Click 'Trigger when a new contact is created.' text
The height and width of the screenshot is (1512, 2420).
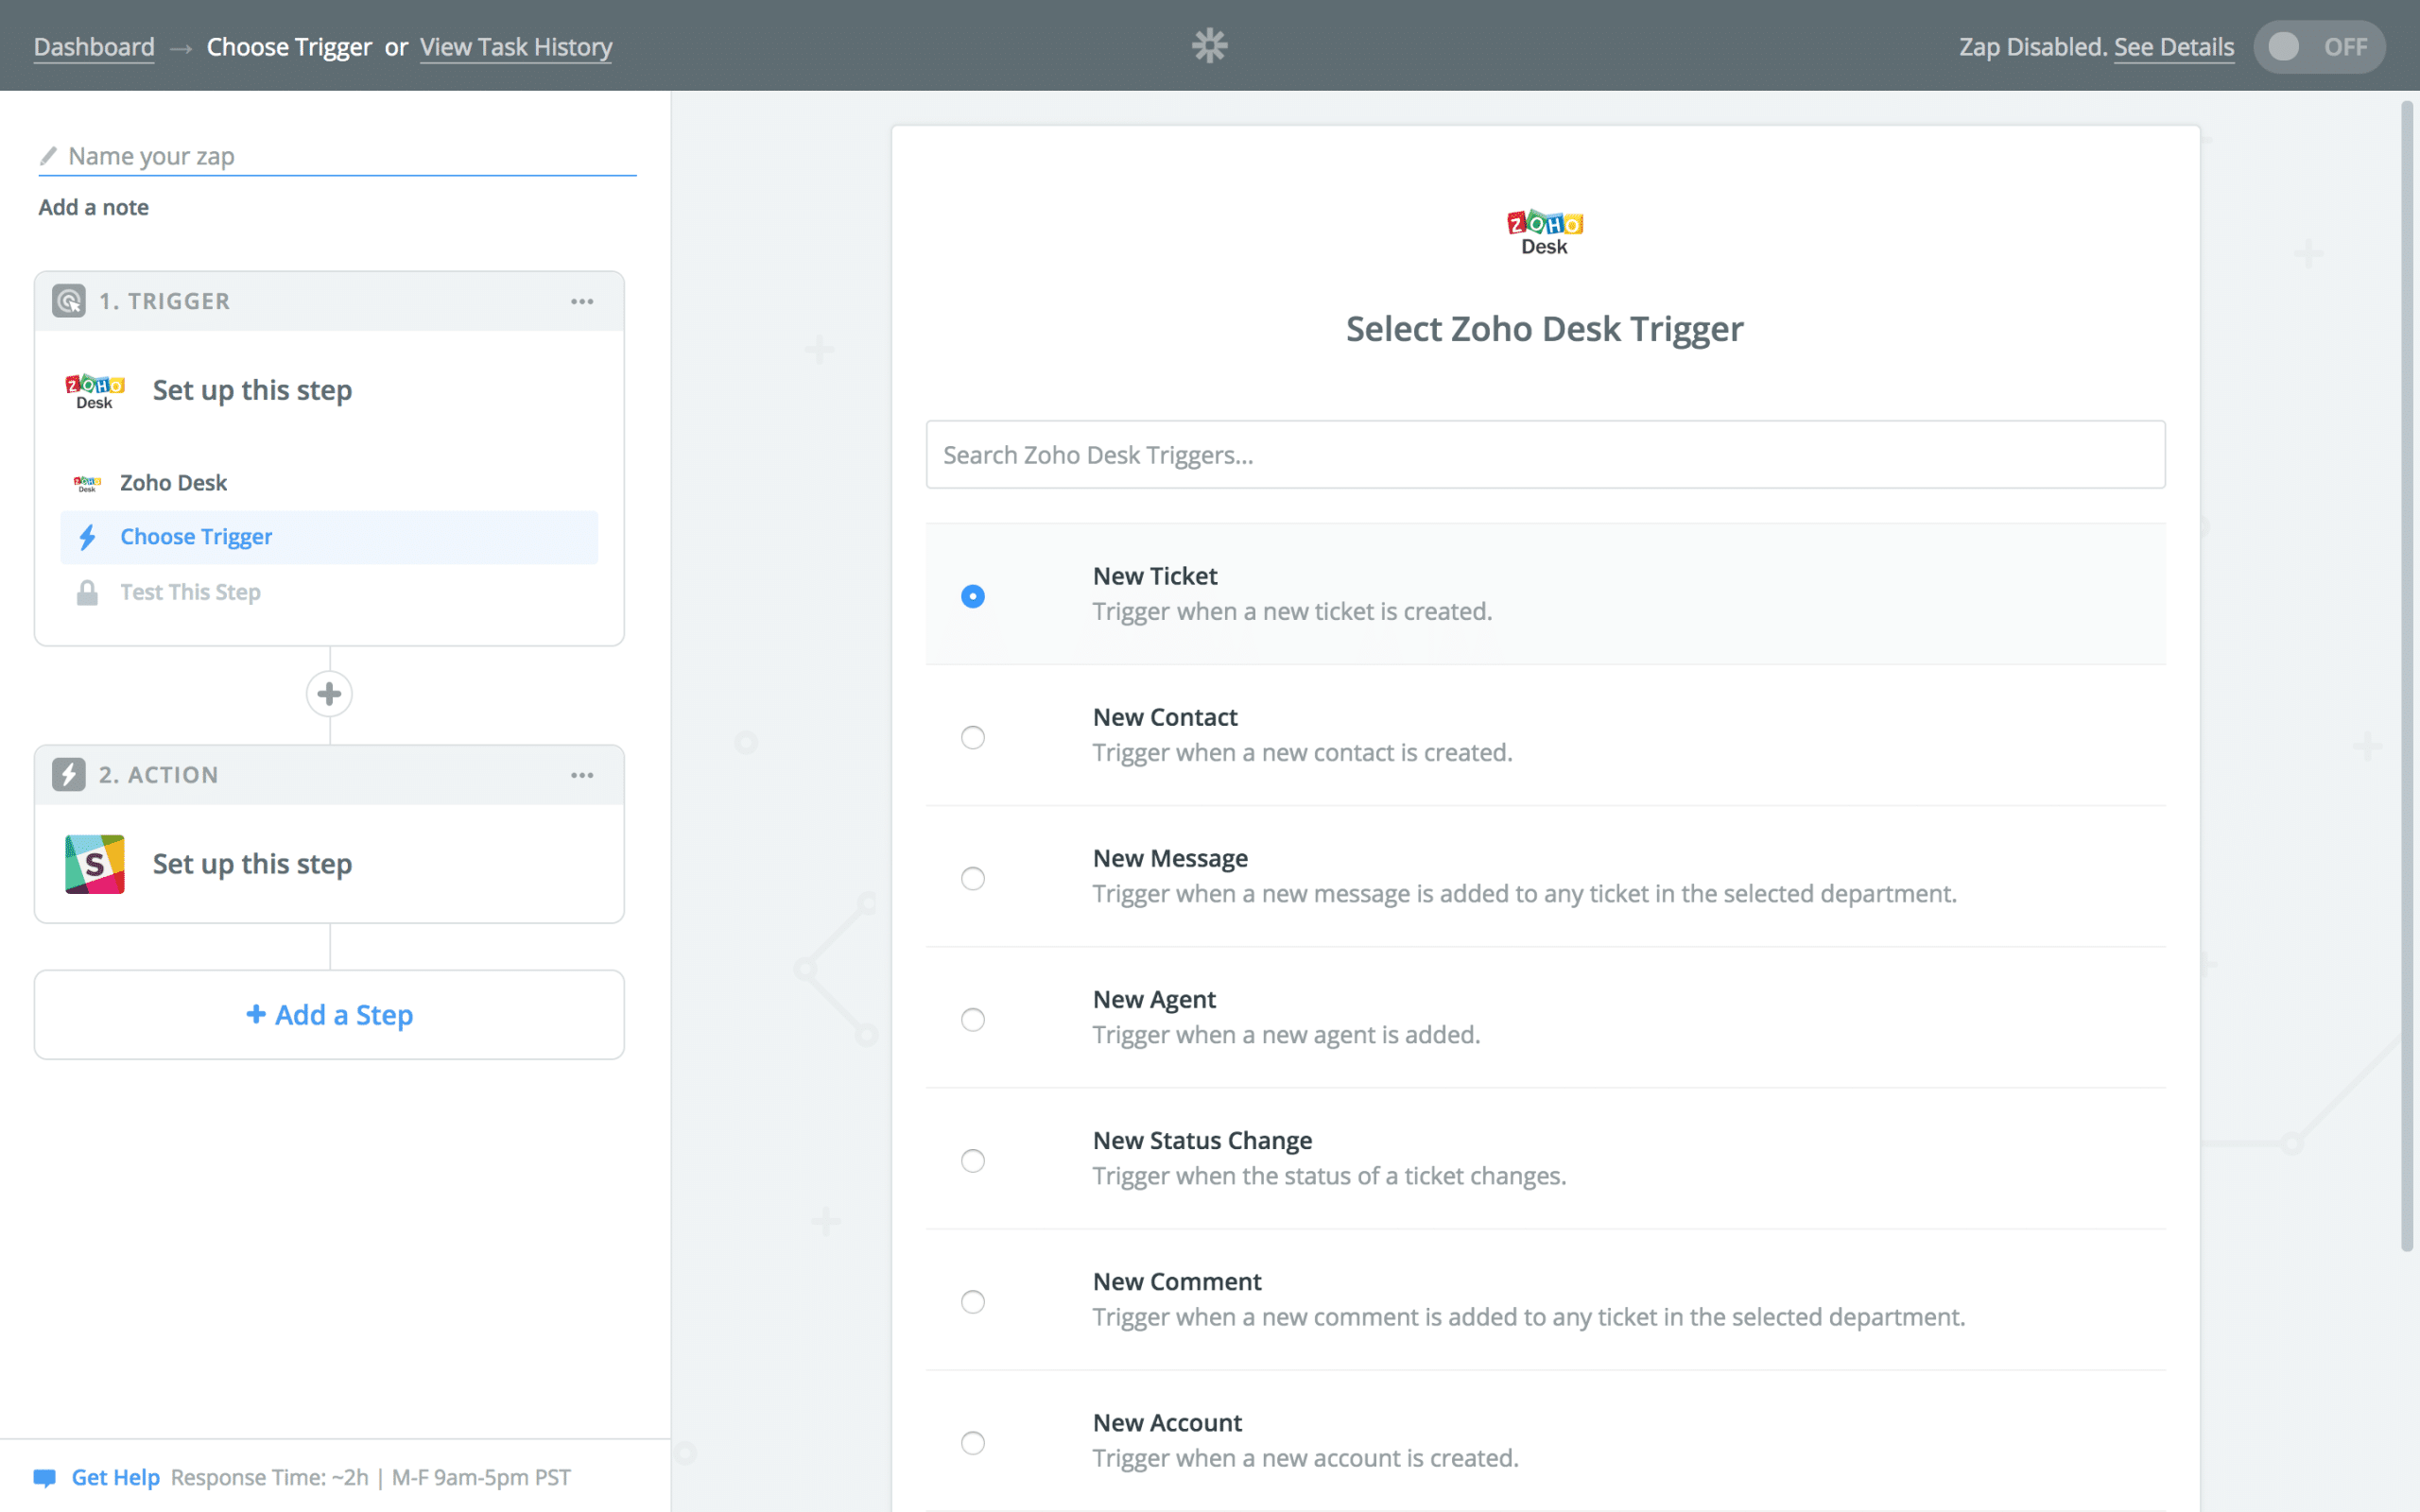tap(1302, 753)
